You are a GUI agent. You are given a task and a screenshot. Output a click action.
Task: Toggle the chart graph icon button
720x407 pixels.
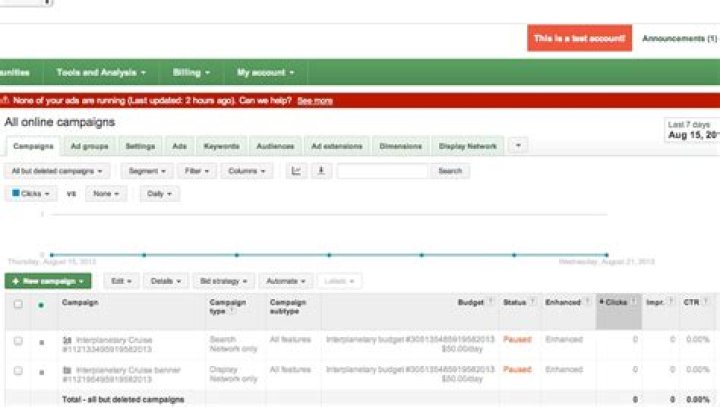click(x=296, y=171)
